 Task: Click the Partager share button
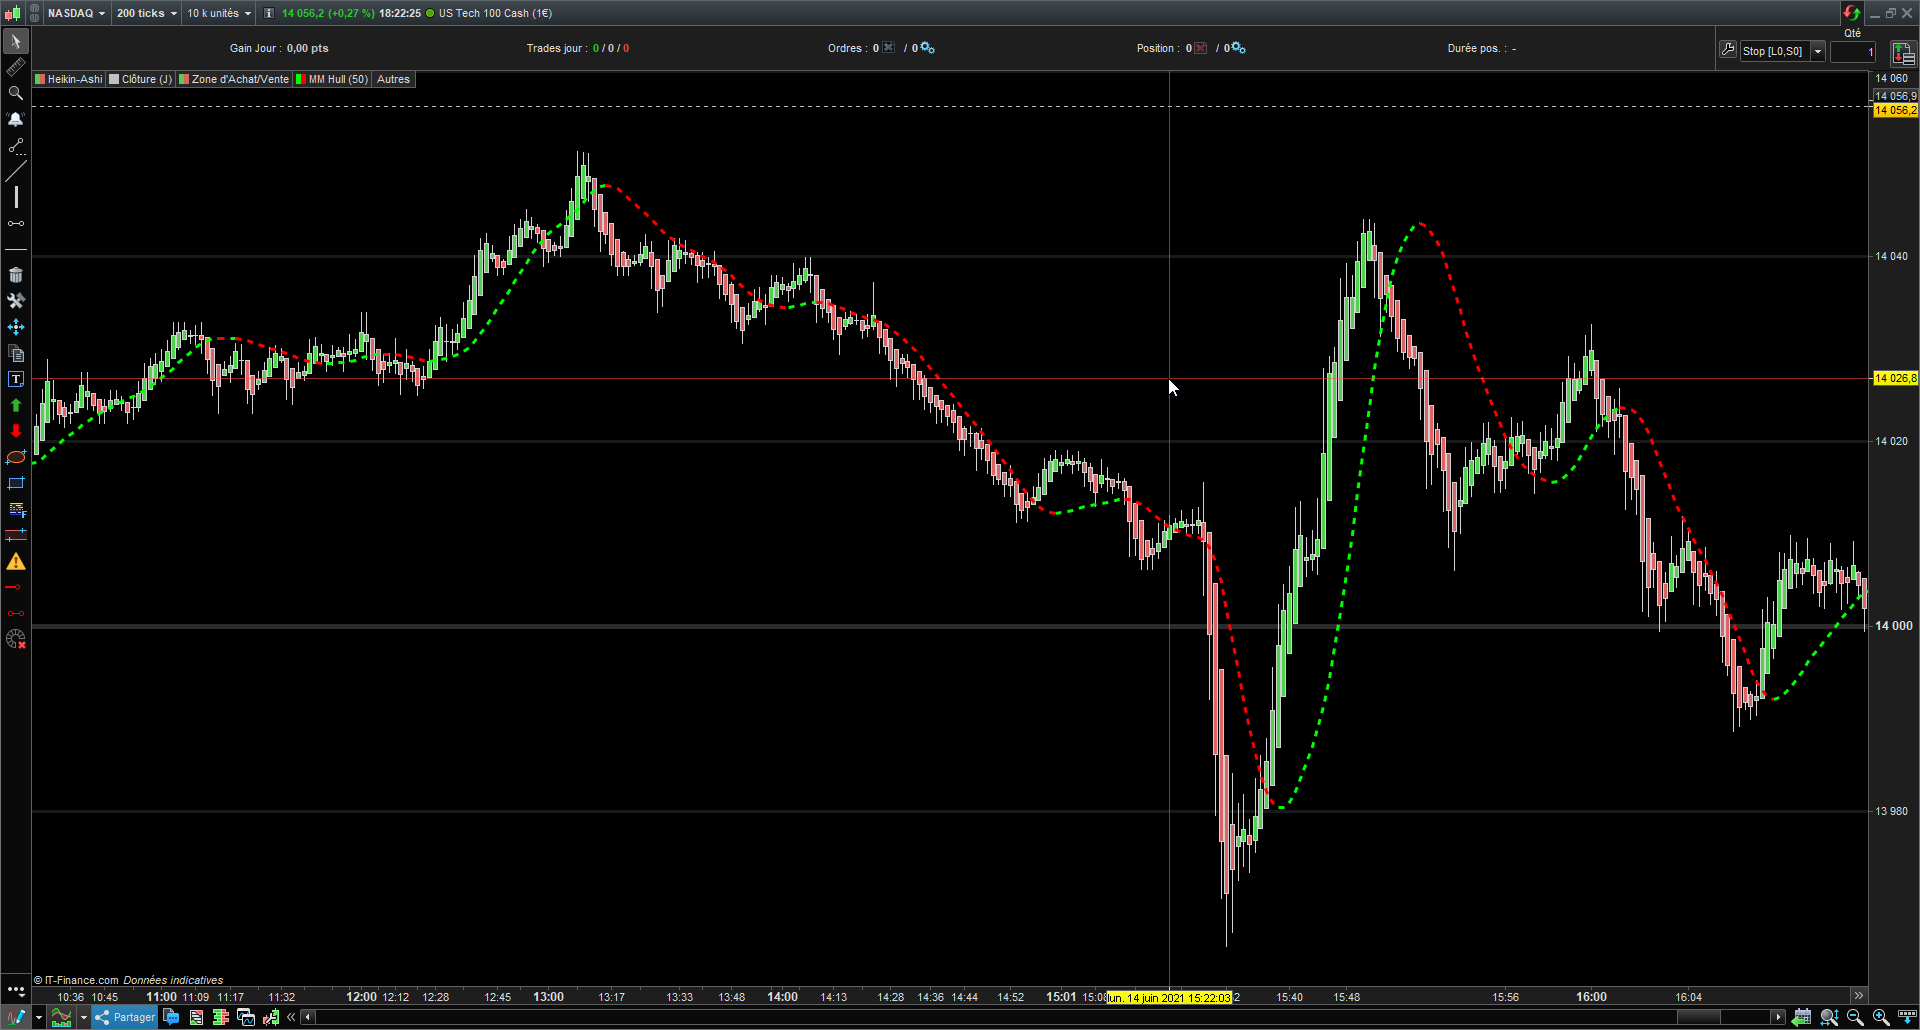[x=125, y=1017]
